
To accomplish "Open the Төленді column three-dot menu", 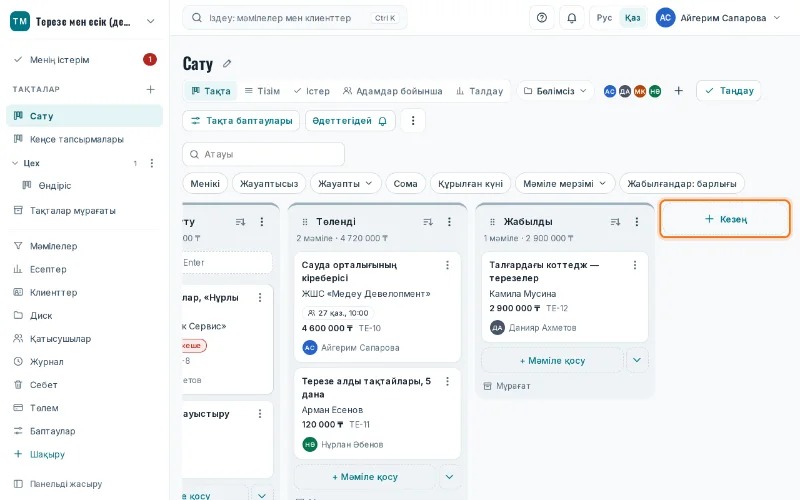I will tap(449, 222).
